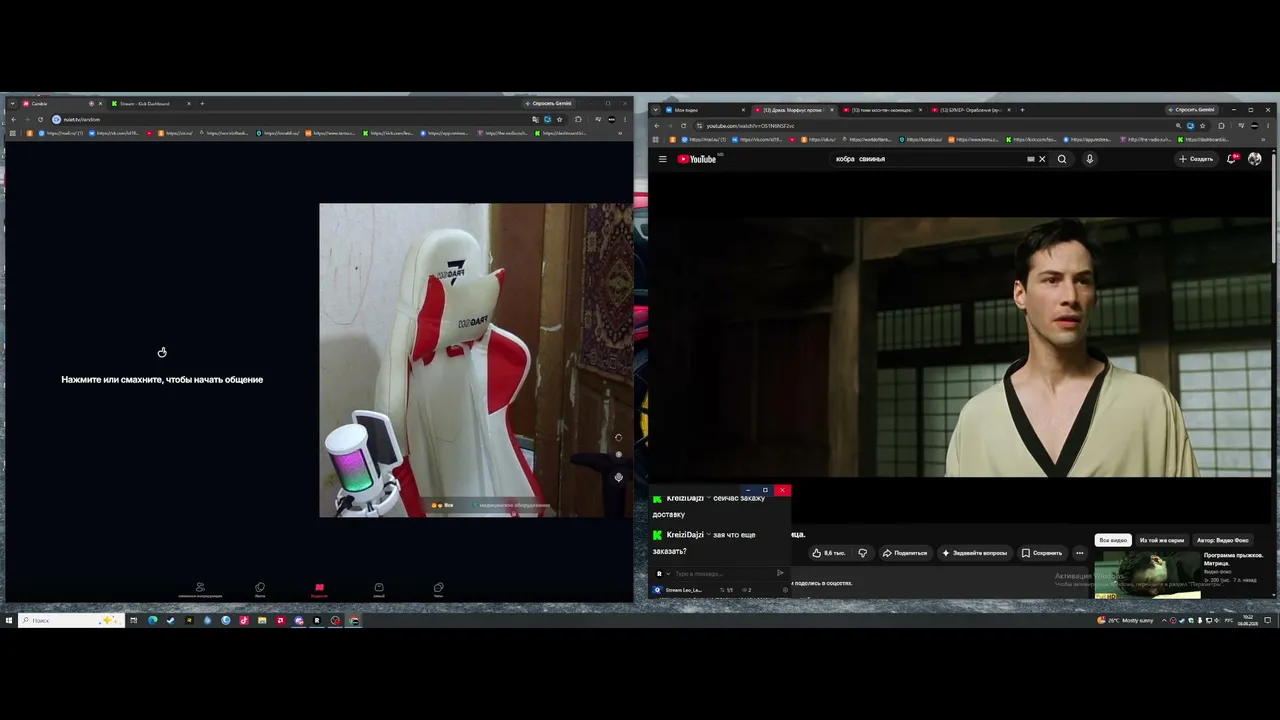The height and width of the screenshot is (720, 1280).
Task: Reload the YouTube browser page
Action: click(684, 126)
